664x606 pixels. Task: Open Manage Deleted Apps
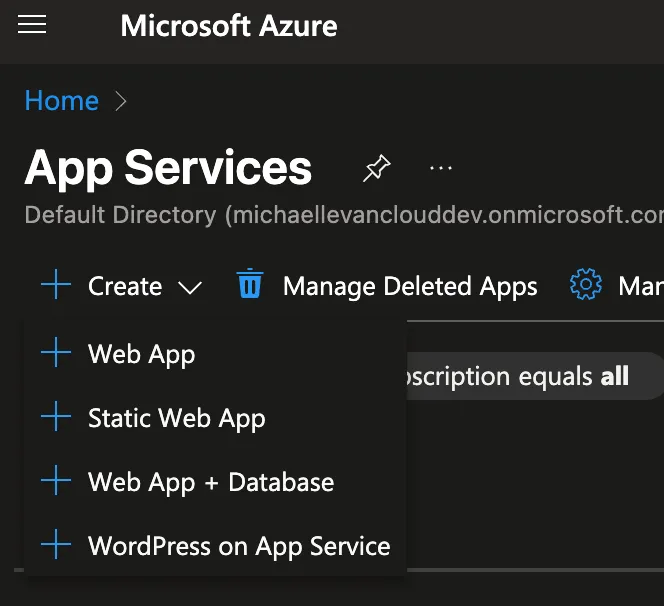[410, 286]
